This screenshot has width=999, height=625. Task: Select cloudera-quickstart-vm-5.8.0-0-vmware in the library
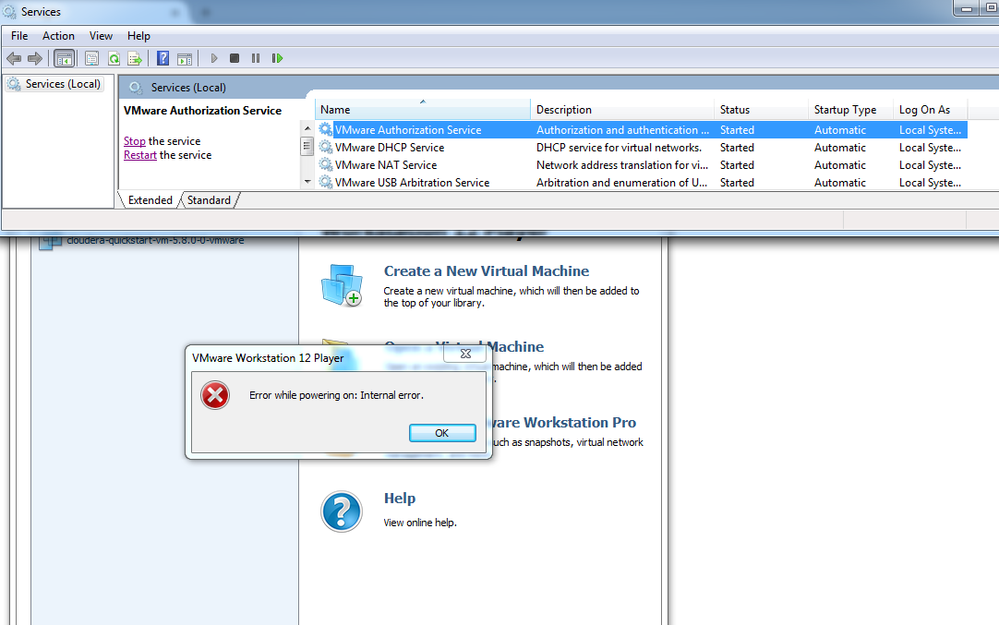click(155, 241)
